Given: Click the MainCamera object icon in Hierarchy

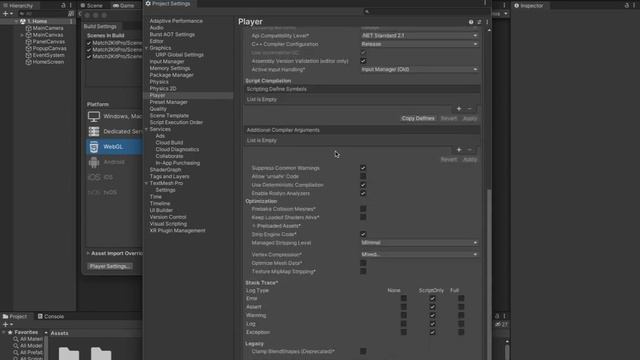Looking at the screenshot, I should pos(29,28).
